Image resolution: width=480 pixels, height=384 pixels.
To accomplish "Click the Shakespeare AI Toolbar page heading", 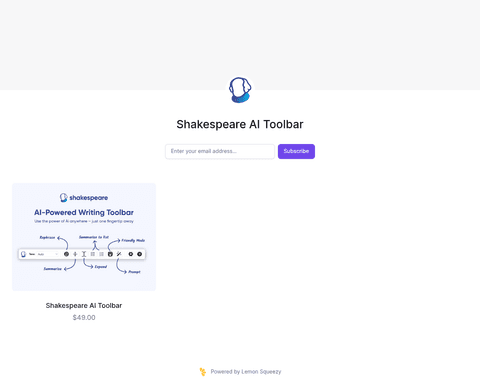I will [240, 124].
